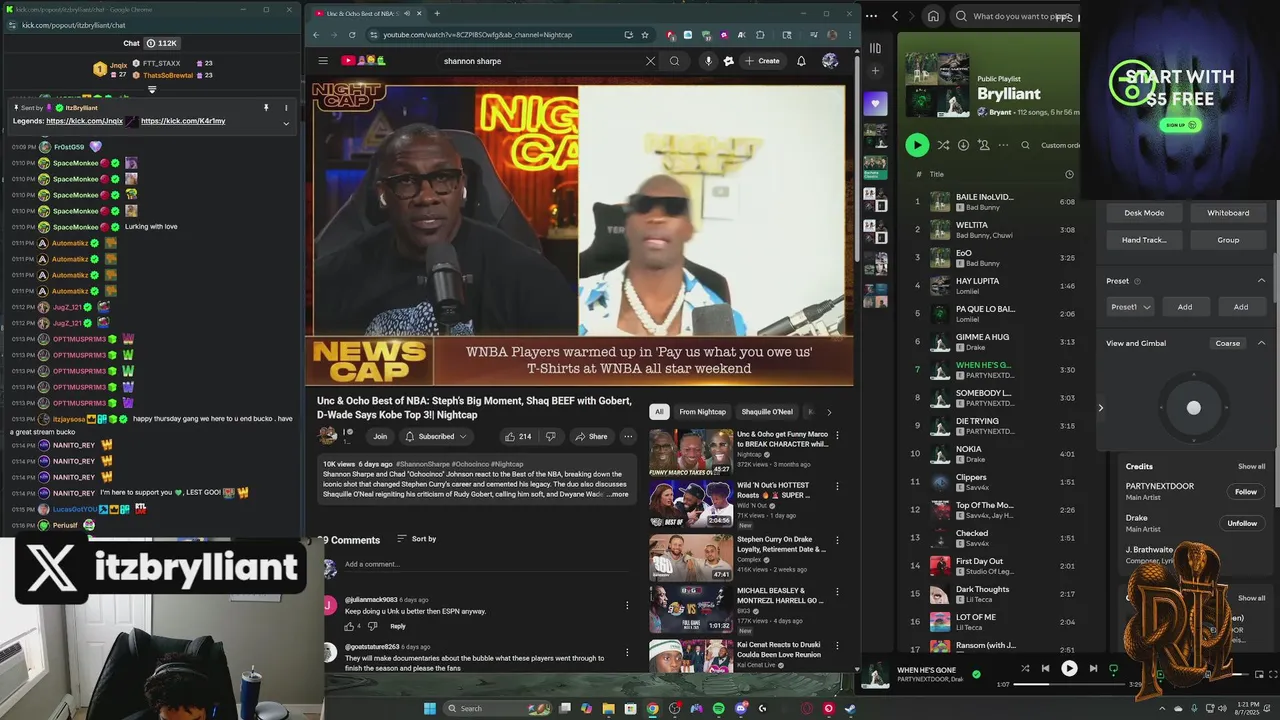Open the YouTube account avatar menu

point(830,61)
